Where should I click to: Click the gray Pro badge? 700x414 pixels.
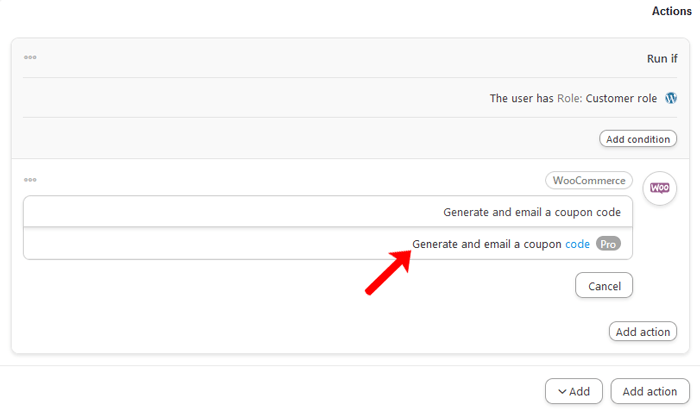pos(608,243)
